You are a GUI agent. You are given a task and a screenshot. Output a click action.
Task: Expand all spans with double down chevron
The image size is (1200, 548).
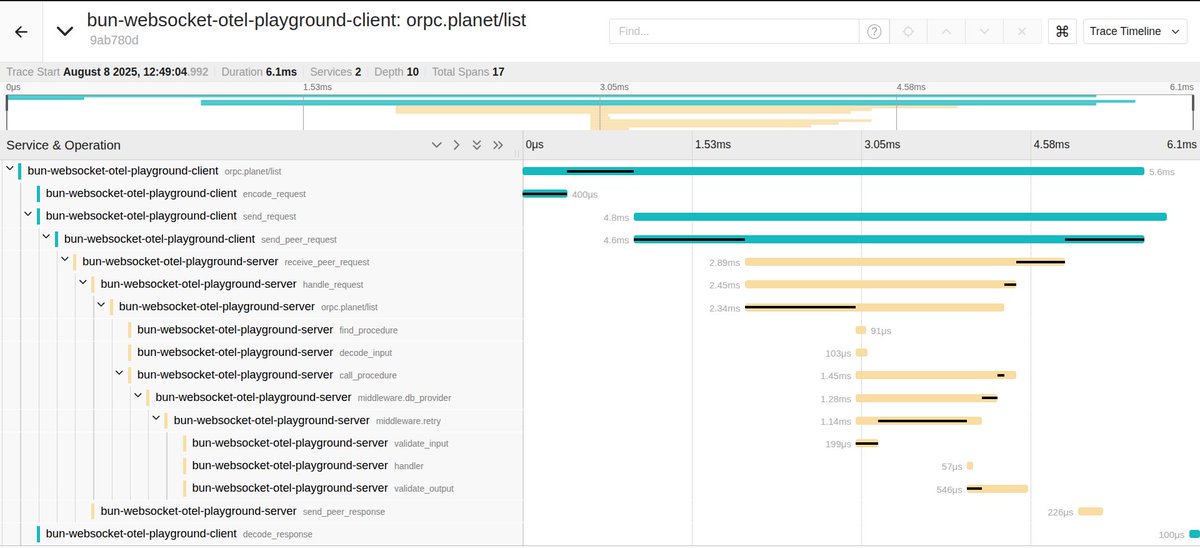(x=477, y=145)
